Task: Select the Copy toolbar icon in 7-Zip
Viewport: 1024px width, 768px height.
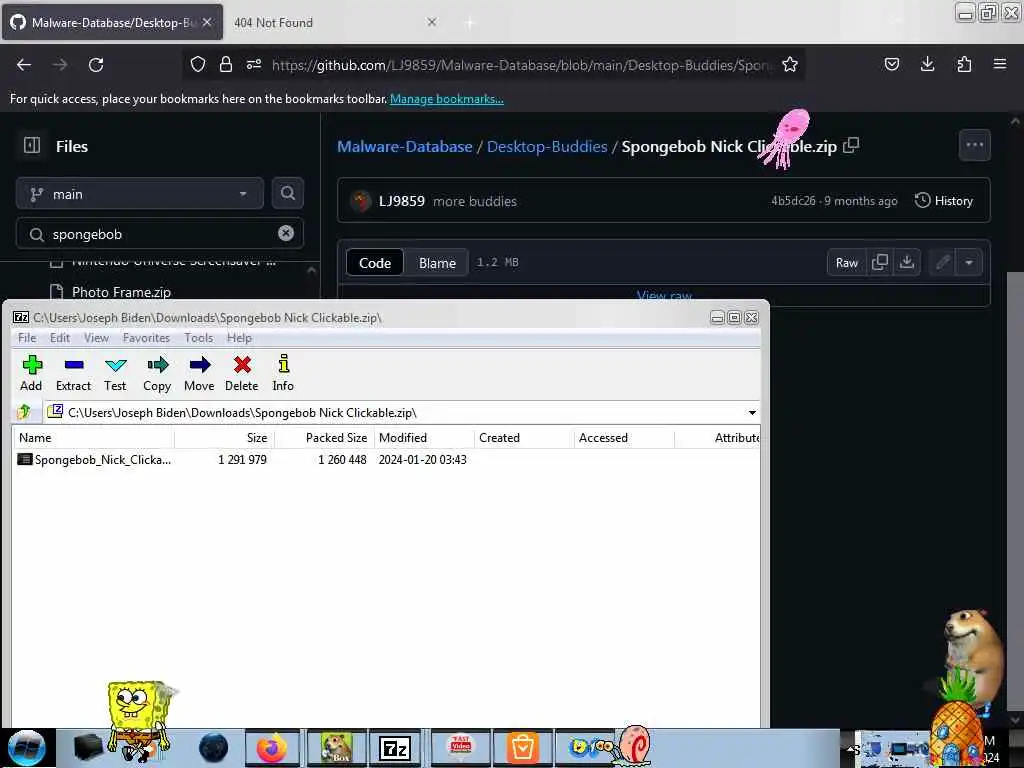Action: click(157, 373)
